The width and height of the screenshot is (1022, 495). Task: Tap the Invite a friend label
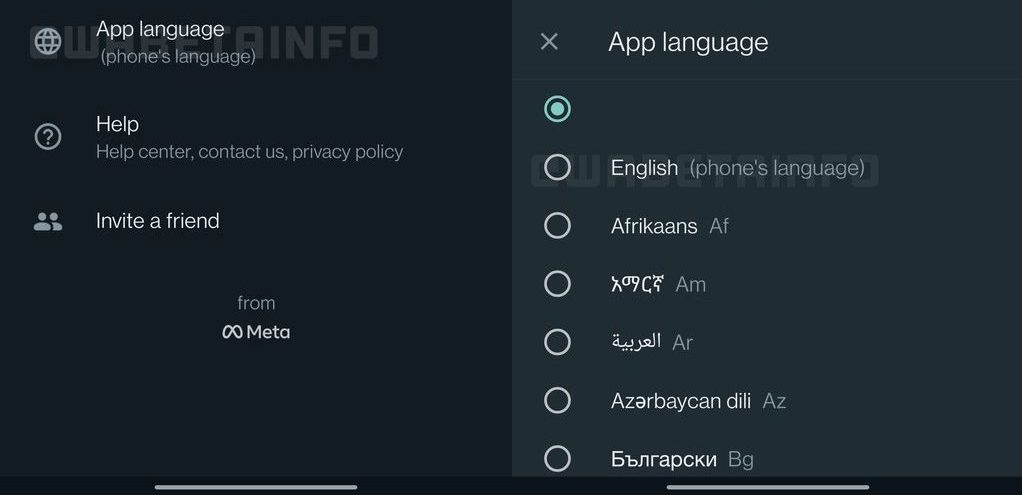click(x=157, y=221)
